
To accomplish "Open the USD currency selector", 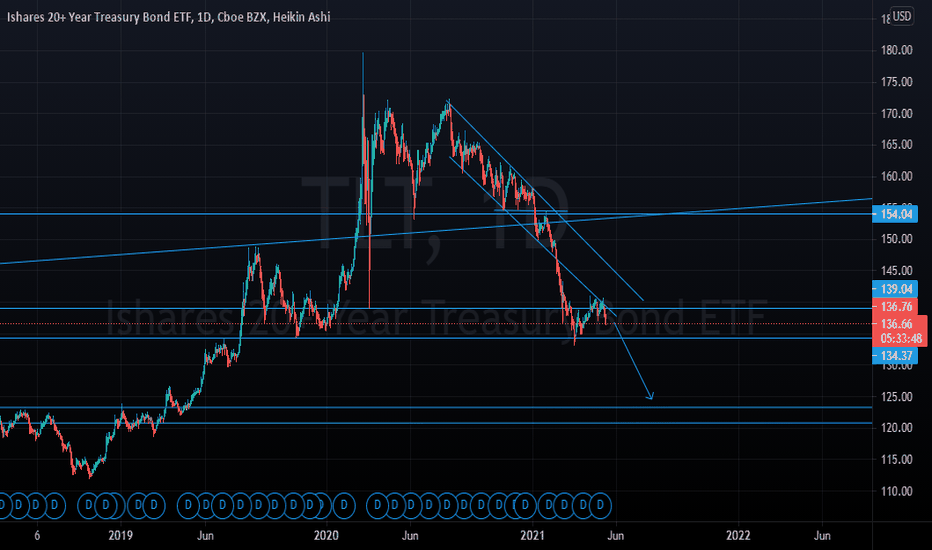I will 902,16.
